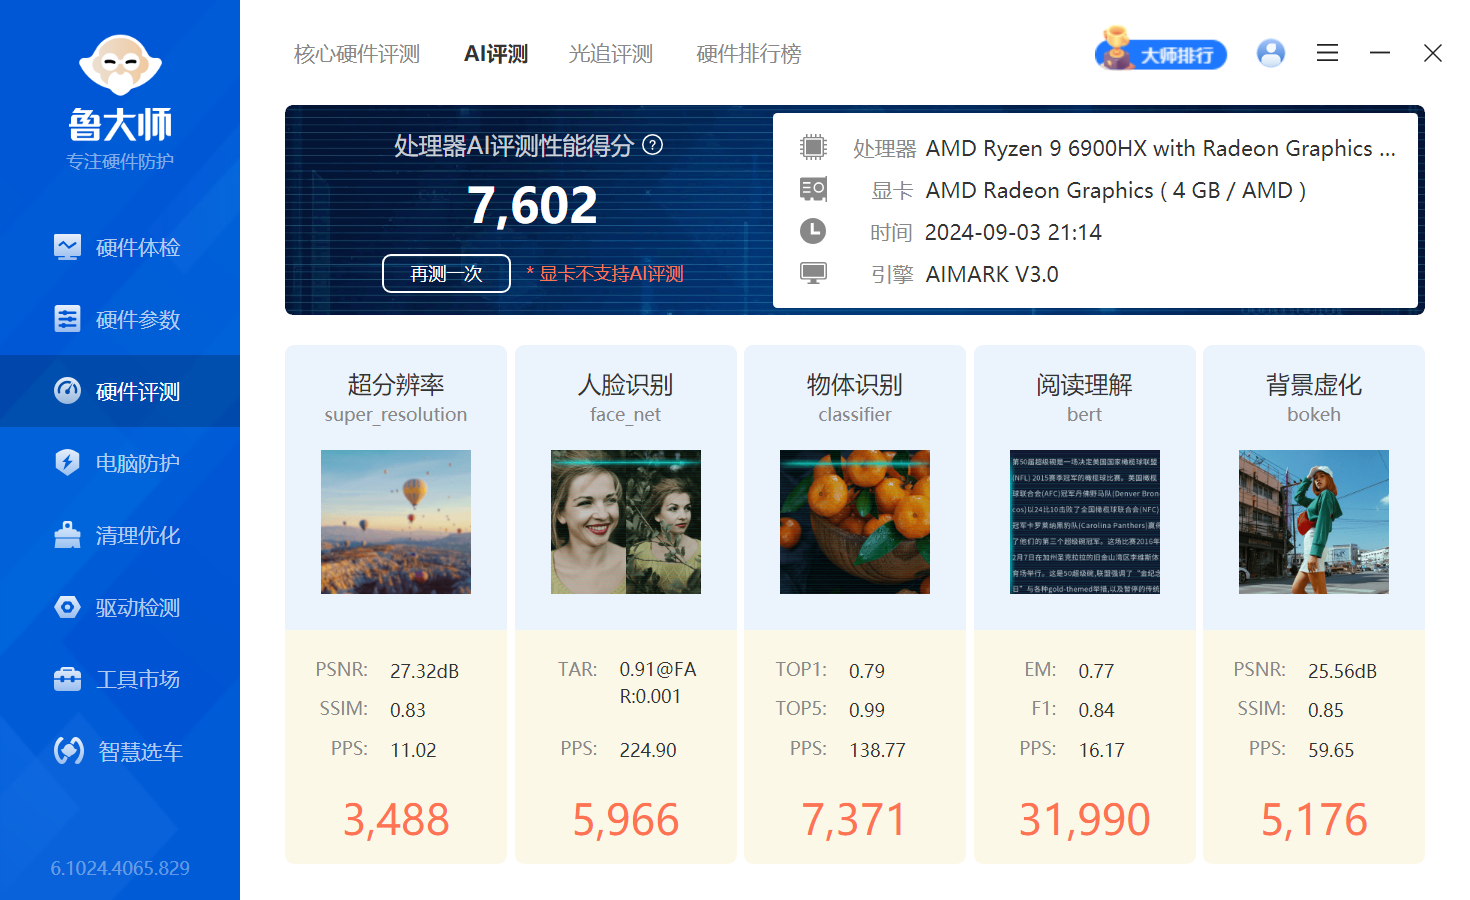Image resolution: width=1470 pixels, height=900 pixels.
Task: Open the bert text passage thumbnail
Action: [1085, 522]
